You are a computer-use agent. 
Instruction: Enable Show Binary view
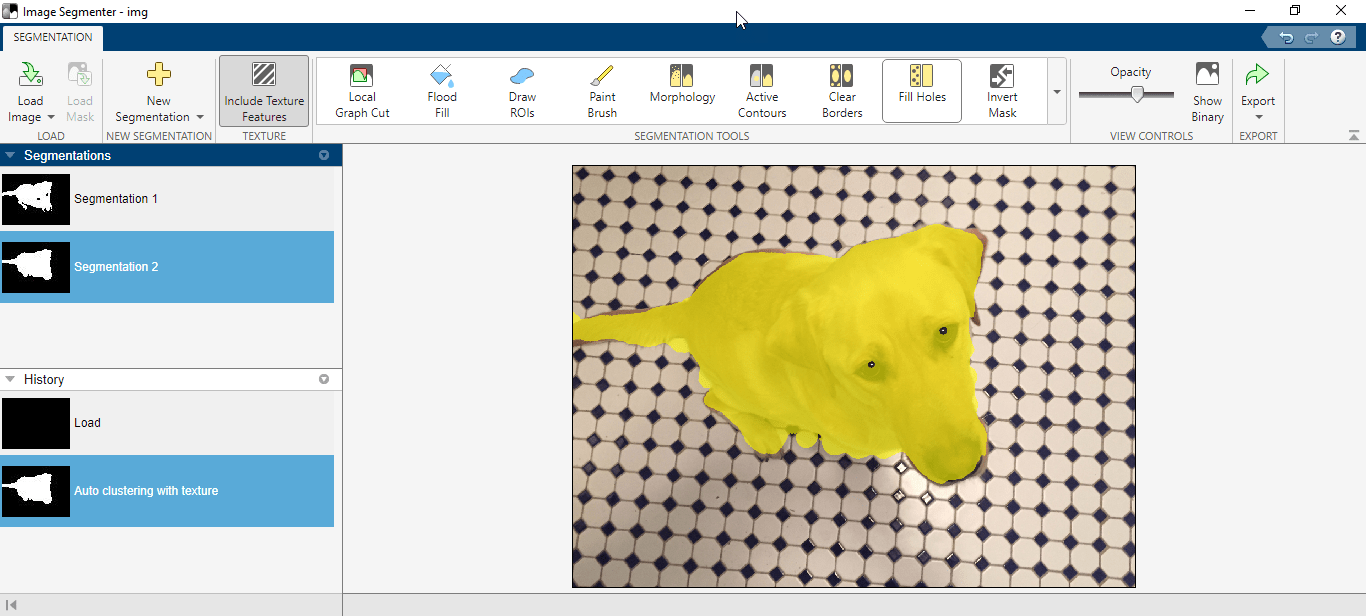click(x=1207, y=90)
